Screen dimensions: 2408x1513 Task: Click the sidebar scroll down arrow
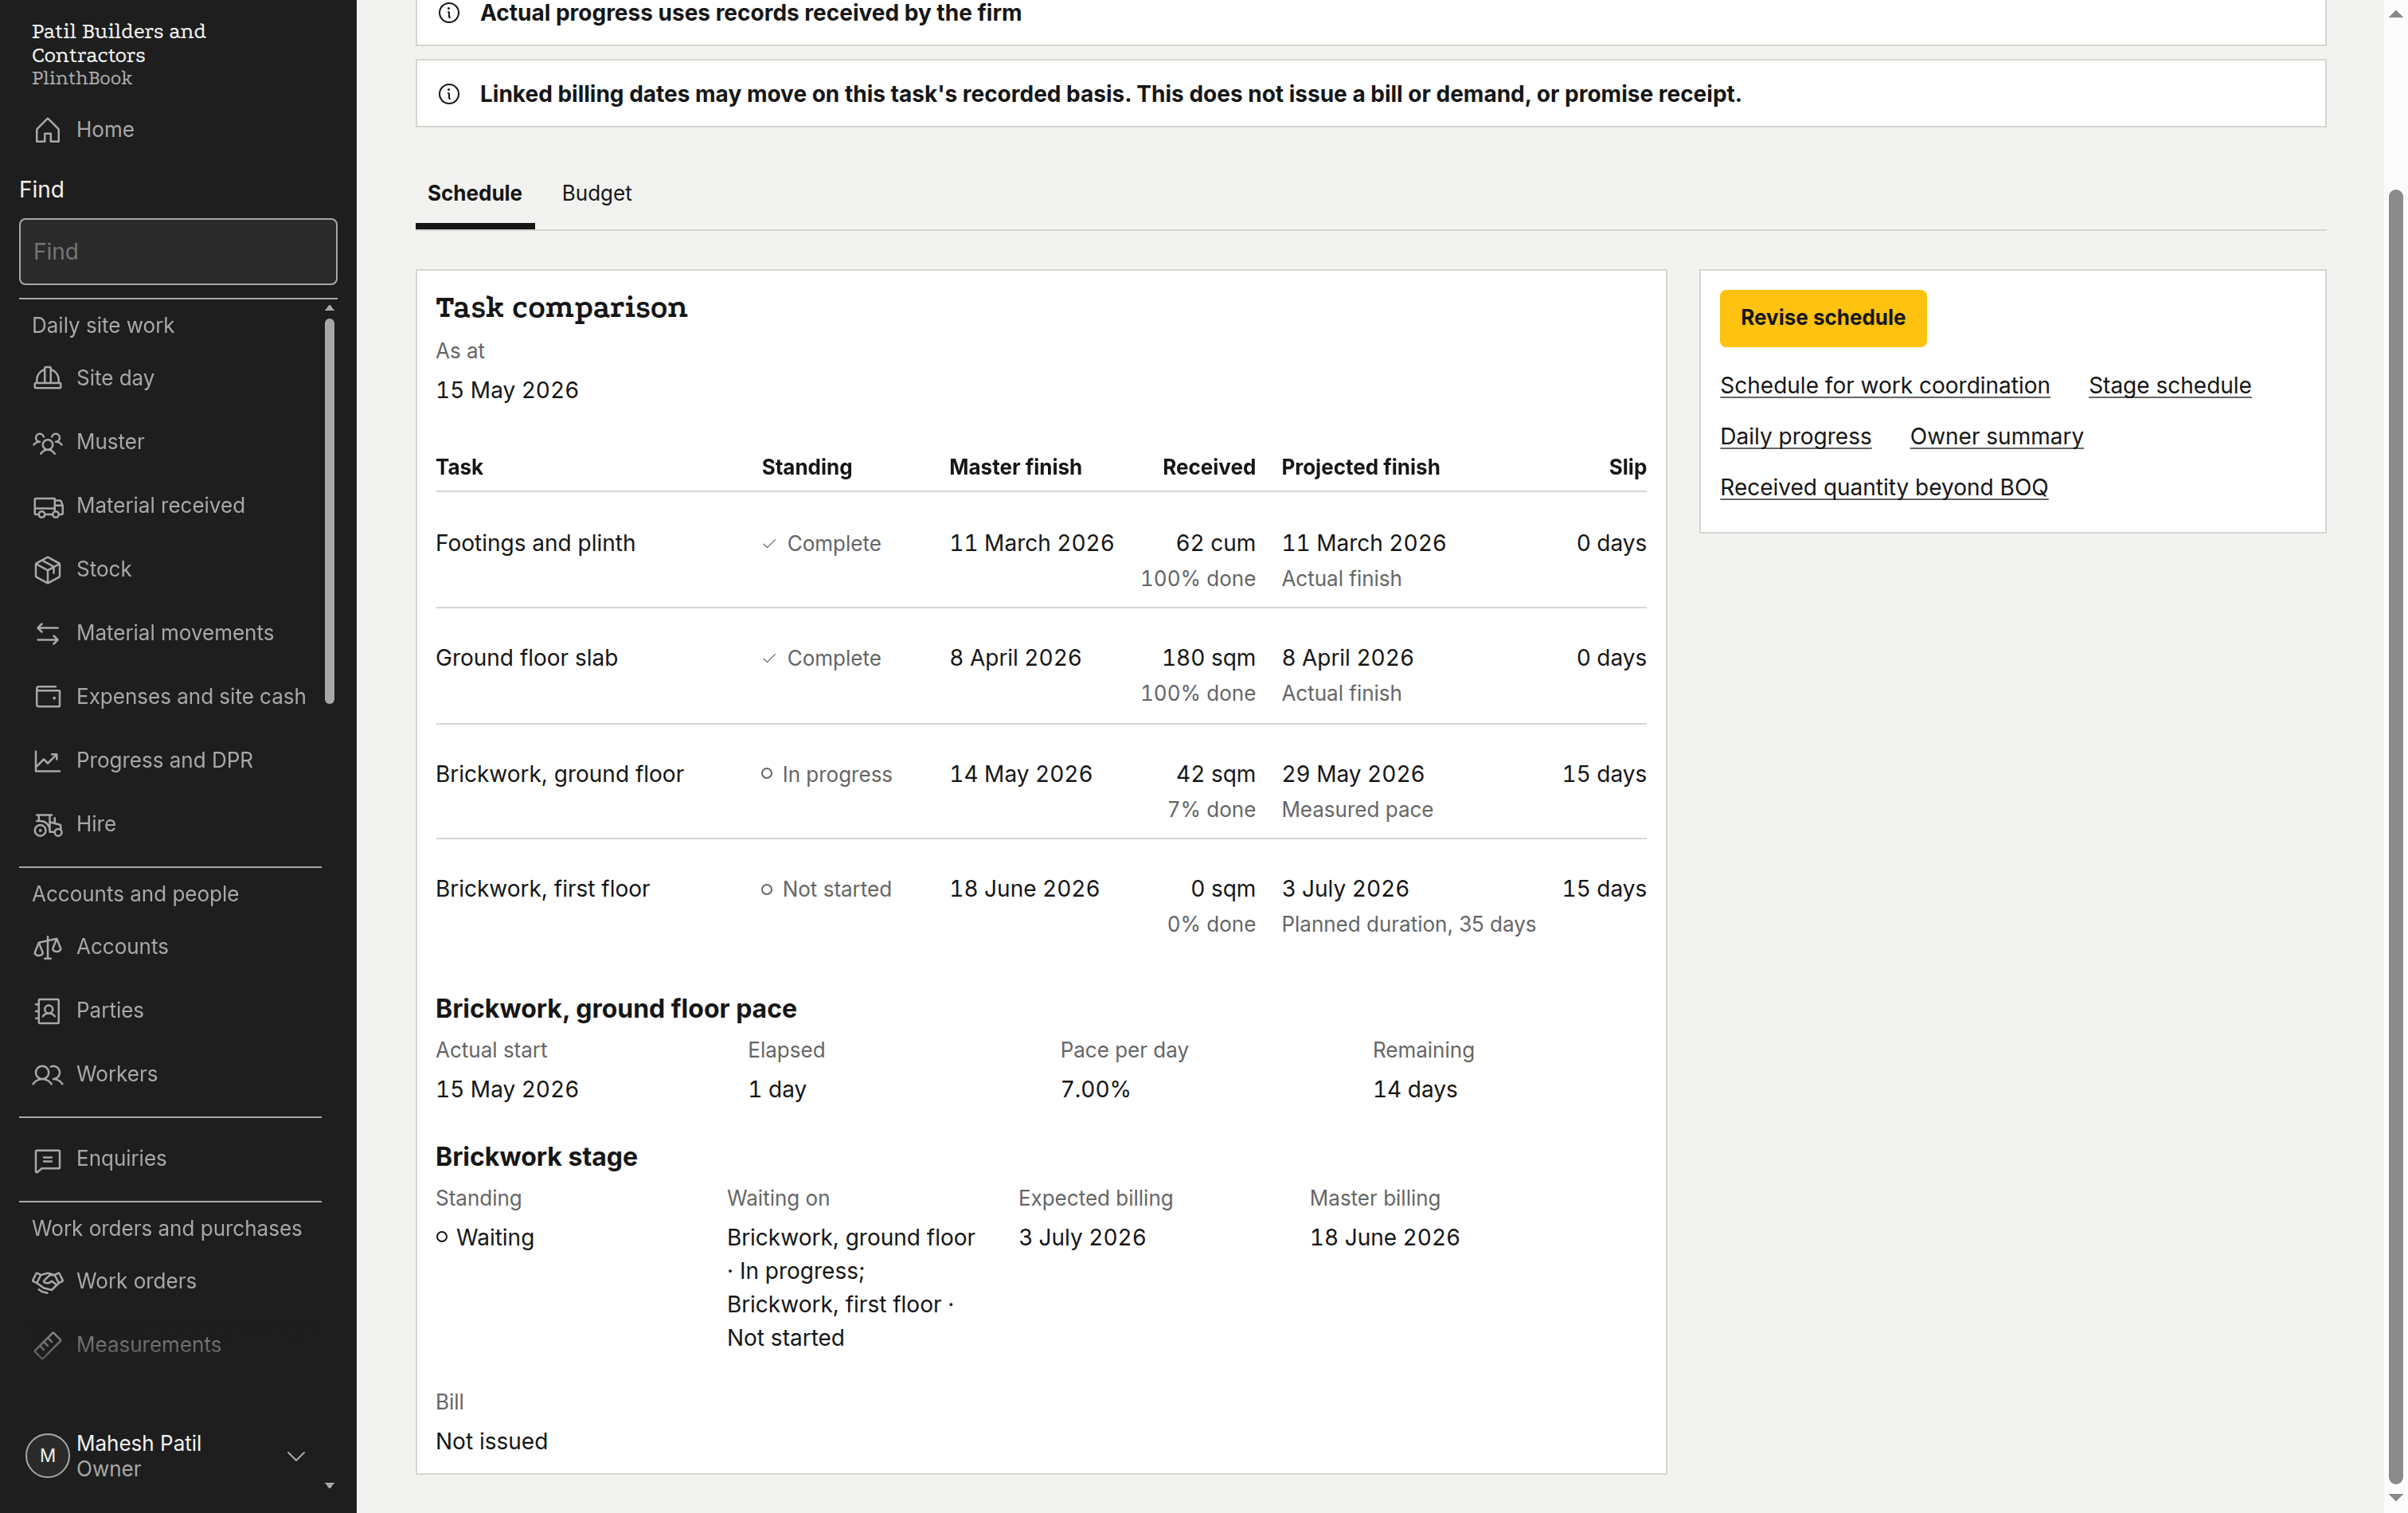(x=329, y=1486)
